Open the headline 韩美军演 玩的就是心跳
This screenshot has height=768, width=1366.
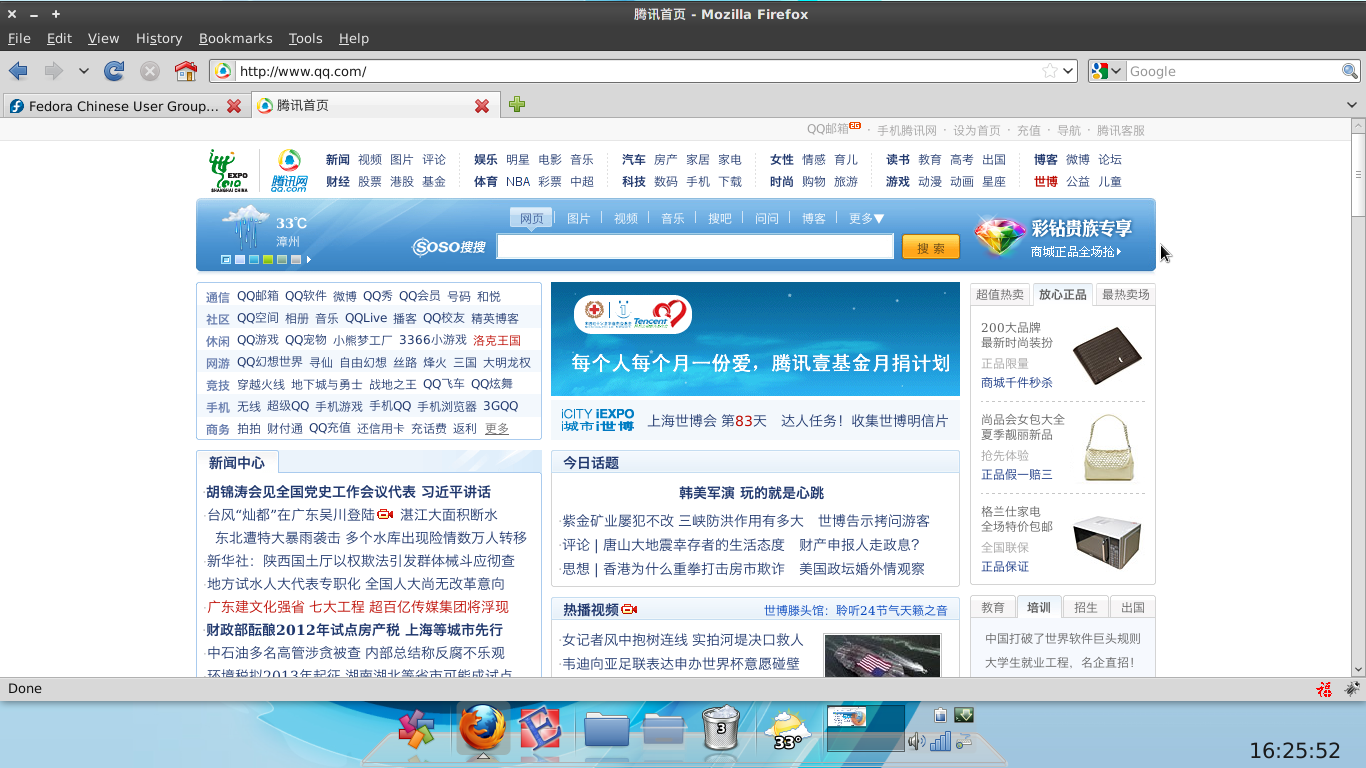(752, 493)
